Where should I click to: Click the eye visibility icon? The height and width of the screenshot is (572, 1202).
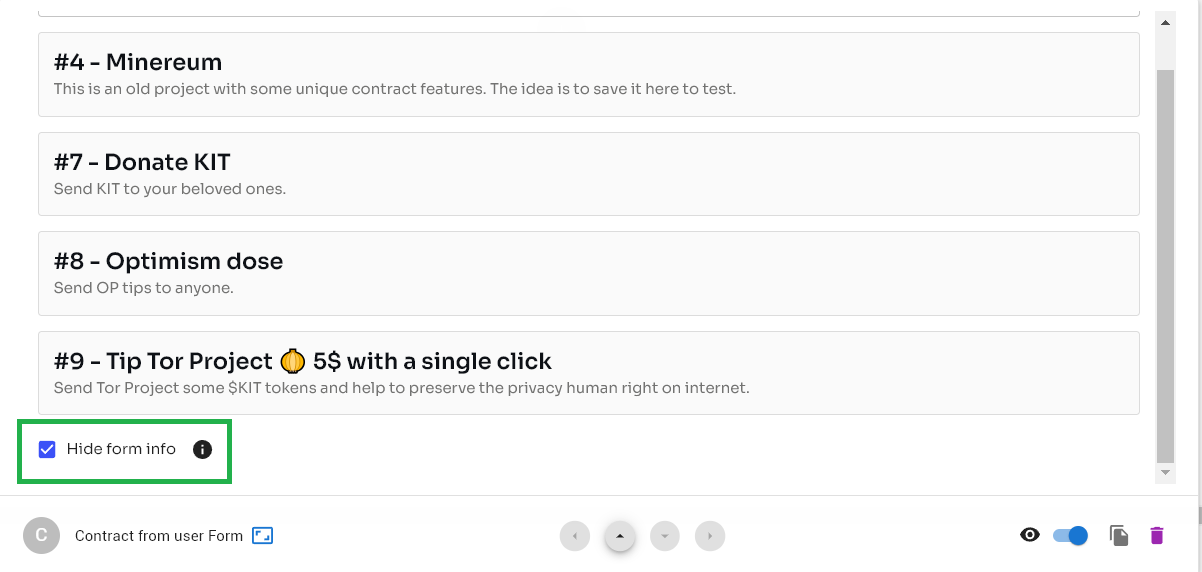[x=1029, y=536]
